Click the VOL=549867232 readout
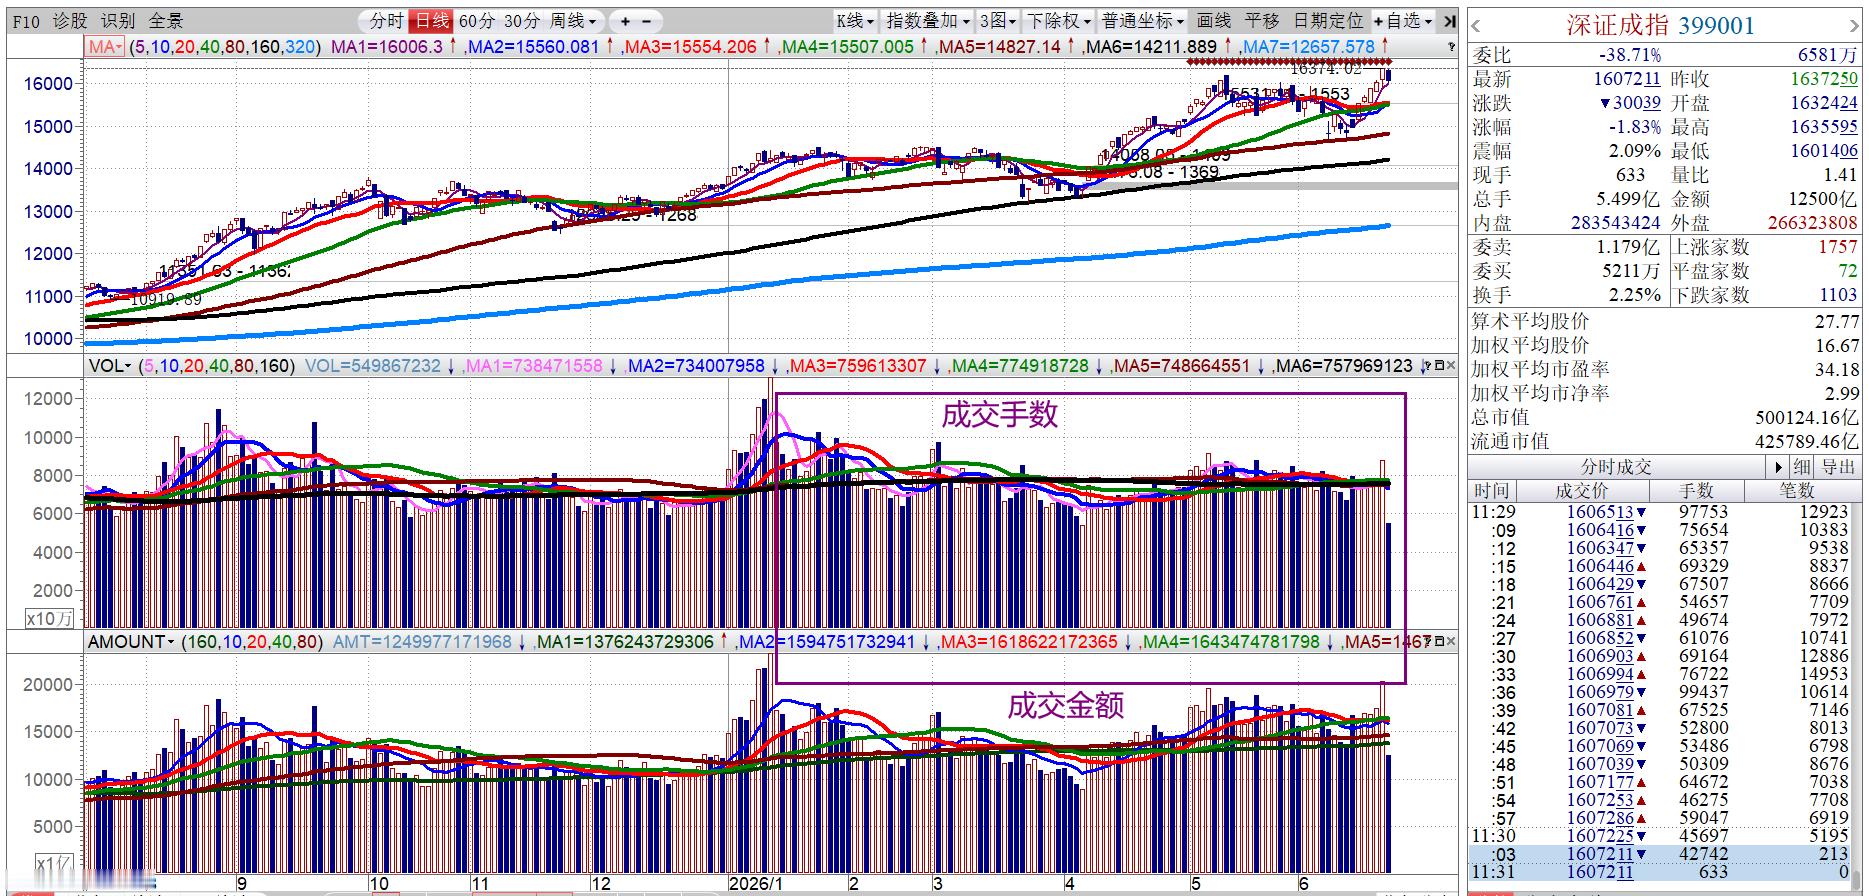This screenshot has width=1869, height=896. click(373, 366)
